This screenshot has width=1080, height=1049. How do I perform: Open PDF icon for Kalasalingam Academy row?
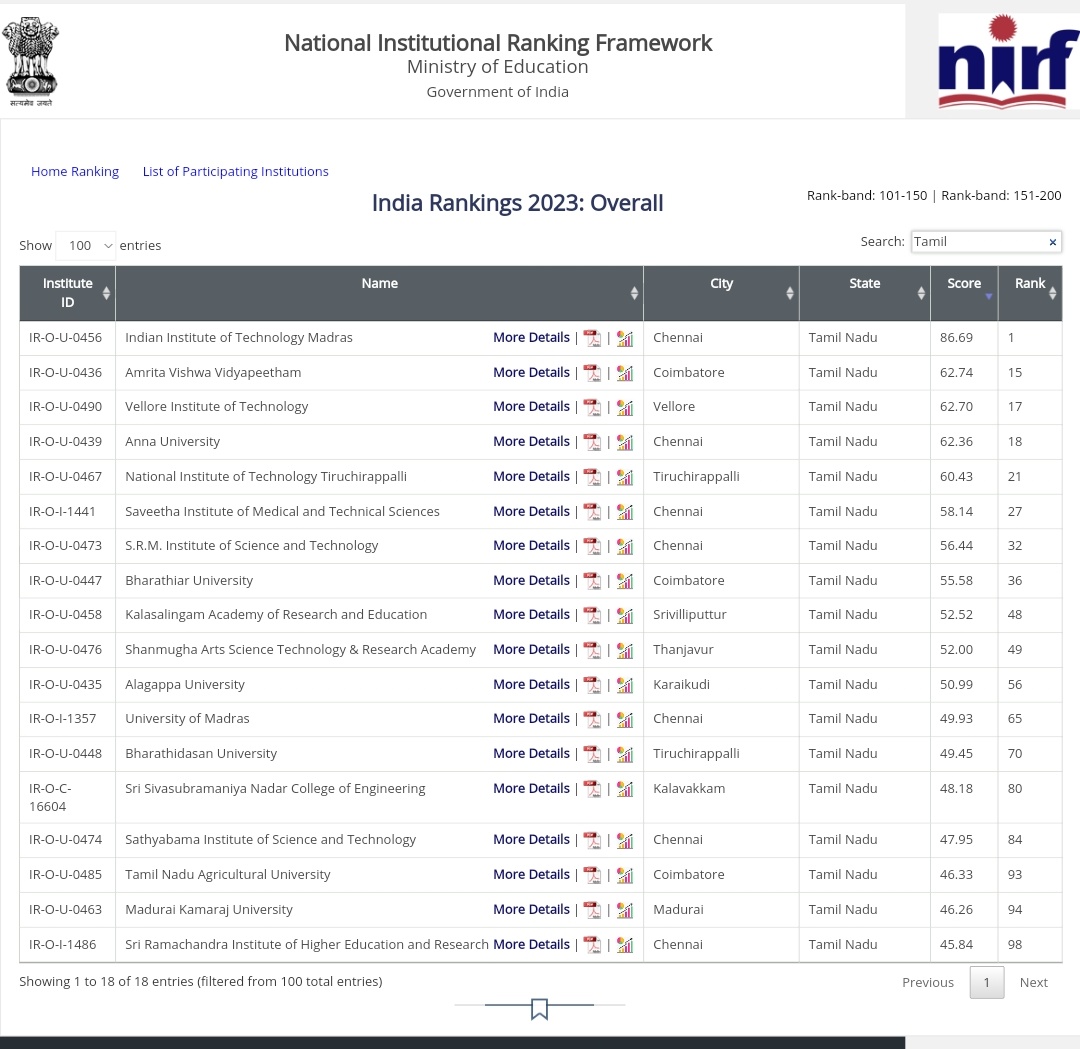(x=592, y=615)
